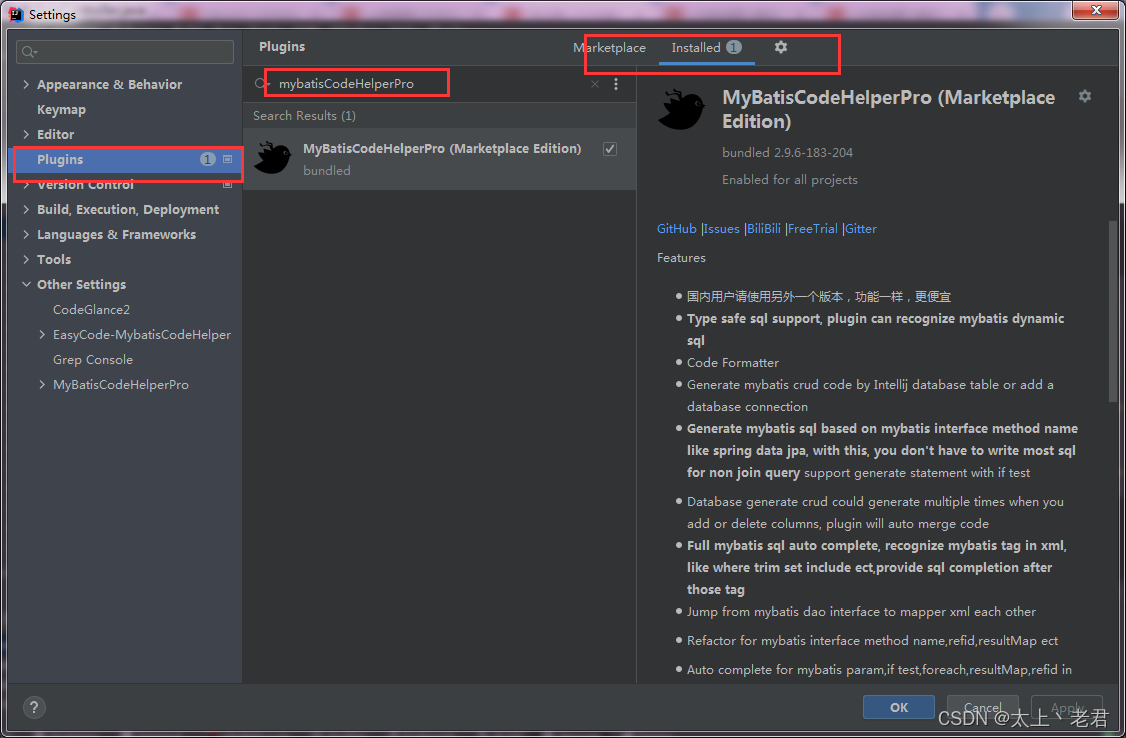Click the IntelliJ icon in the title bar

pyautogui.click(x=16, y=14)
